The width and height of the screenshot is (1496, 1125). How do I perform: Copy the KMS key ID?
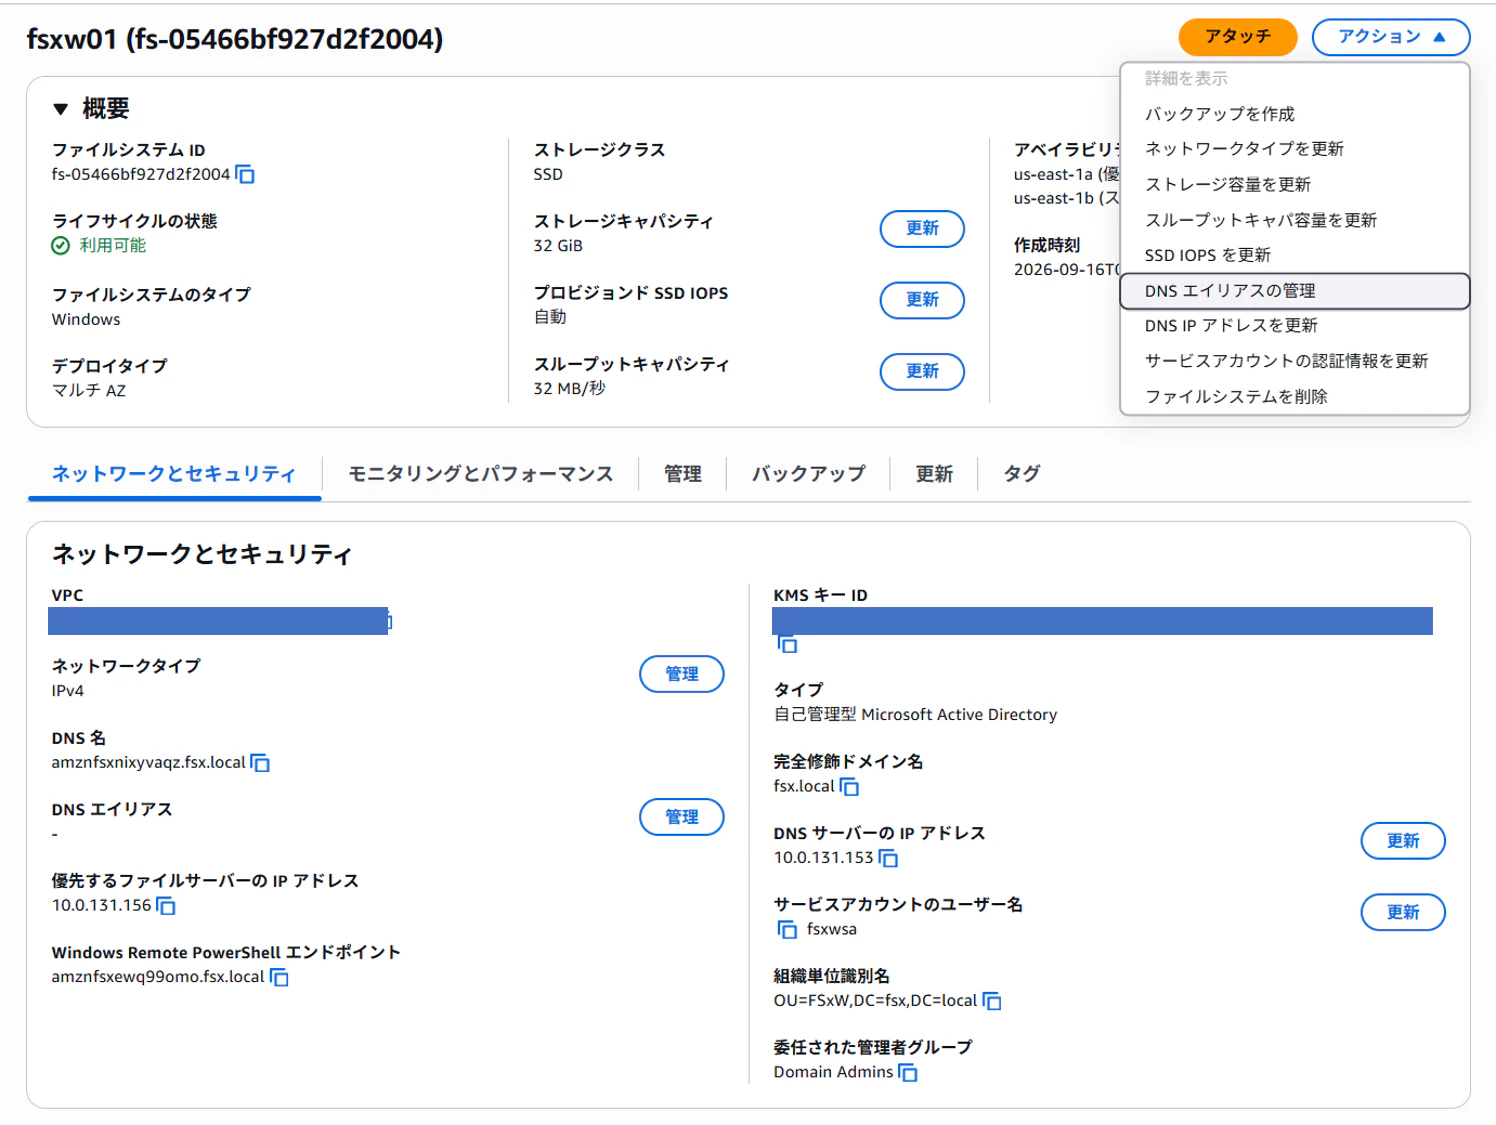[788, 645]
